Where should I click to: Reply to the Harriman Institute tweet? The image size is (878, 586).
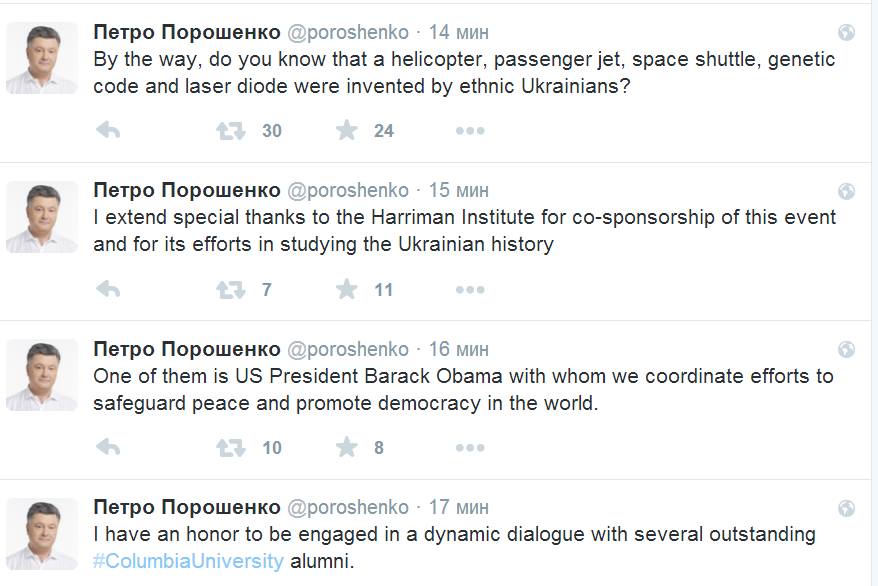point(108,290)
